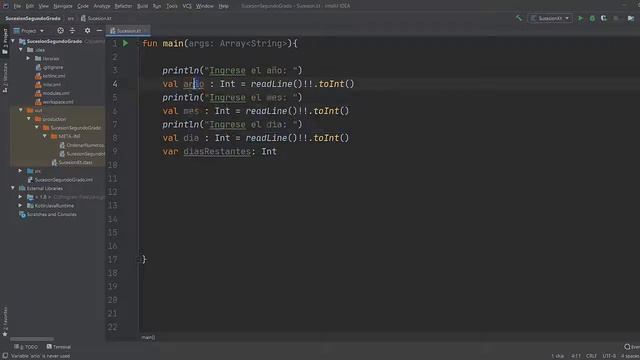
Task: Open the Event Log in status bar
Action: [x=632, y=347]
